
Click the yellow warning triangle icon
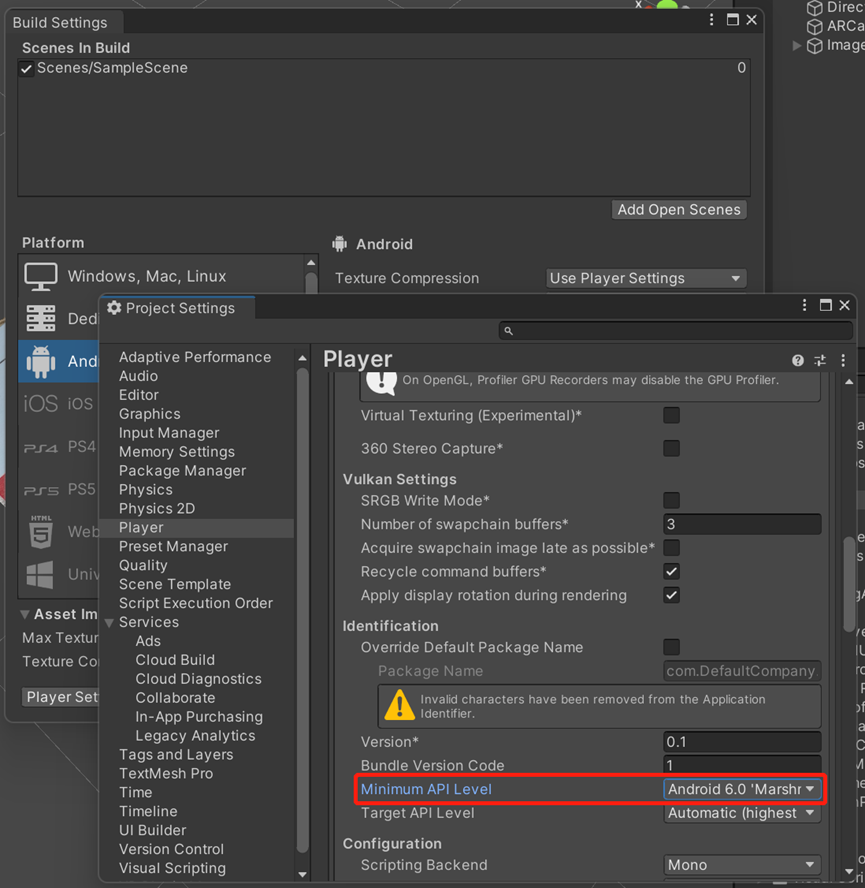[x=399, y=705]
